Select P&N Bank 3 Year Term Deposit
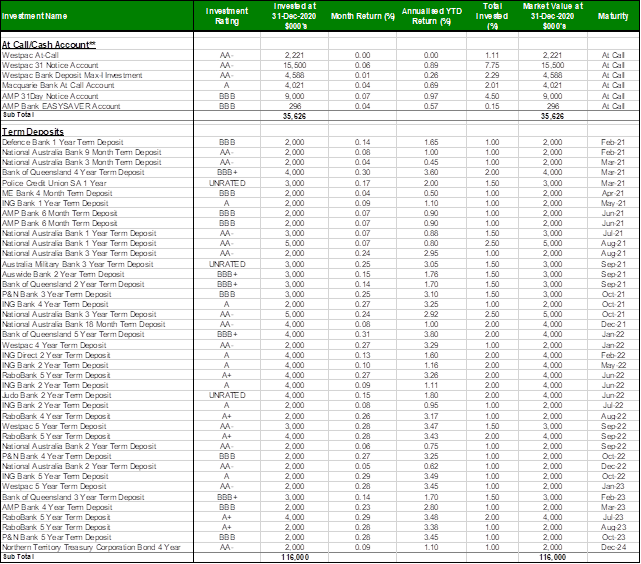 pyautogui.click(x=56, y=294)
